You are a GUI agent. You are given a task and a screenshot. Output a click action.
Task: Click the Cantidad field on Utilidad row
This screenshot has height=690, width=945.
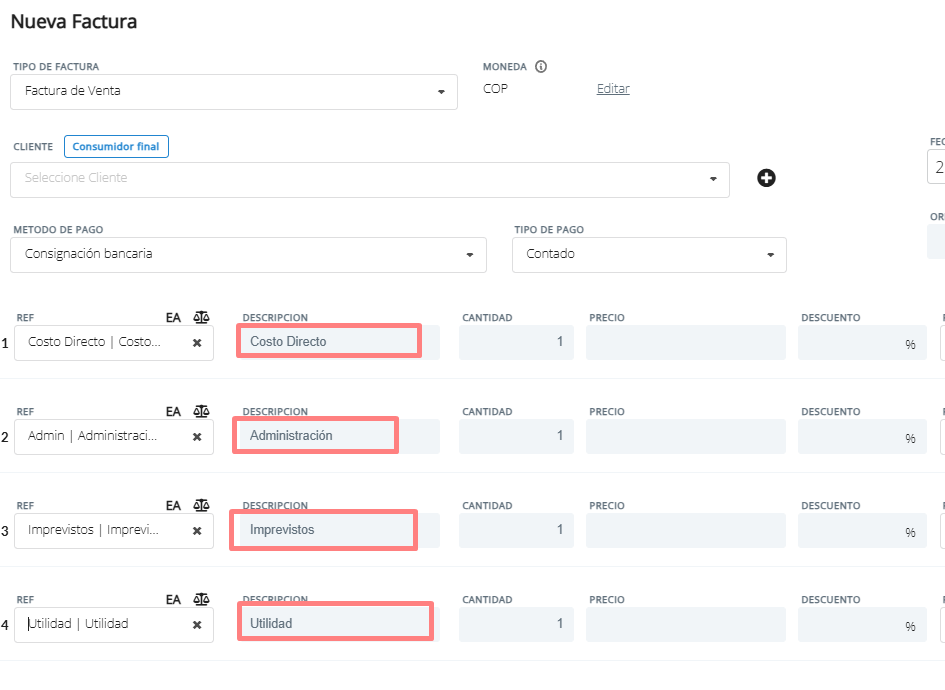coord(516,624)
